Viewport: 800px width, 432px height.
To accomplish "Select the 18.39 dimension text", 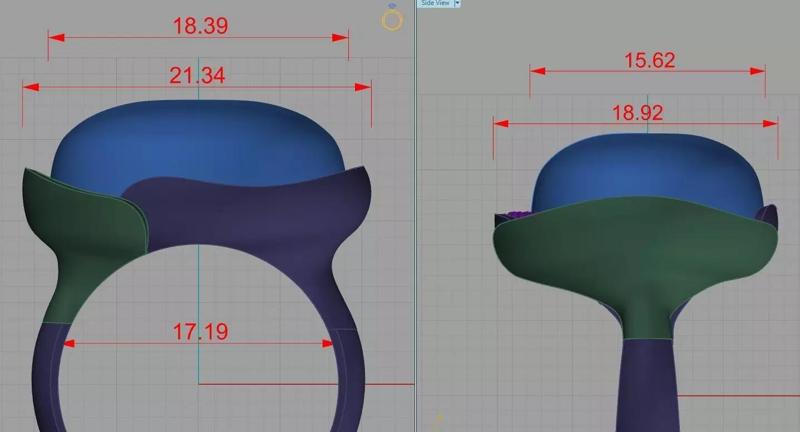I will pos(201,26).
